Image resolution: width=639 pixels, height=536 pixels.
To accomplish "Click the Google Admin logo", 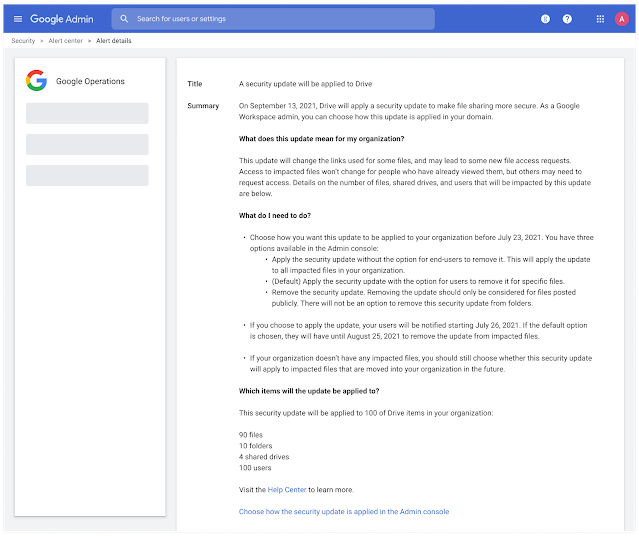I will click(64, 19).
